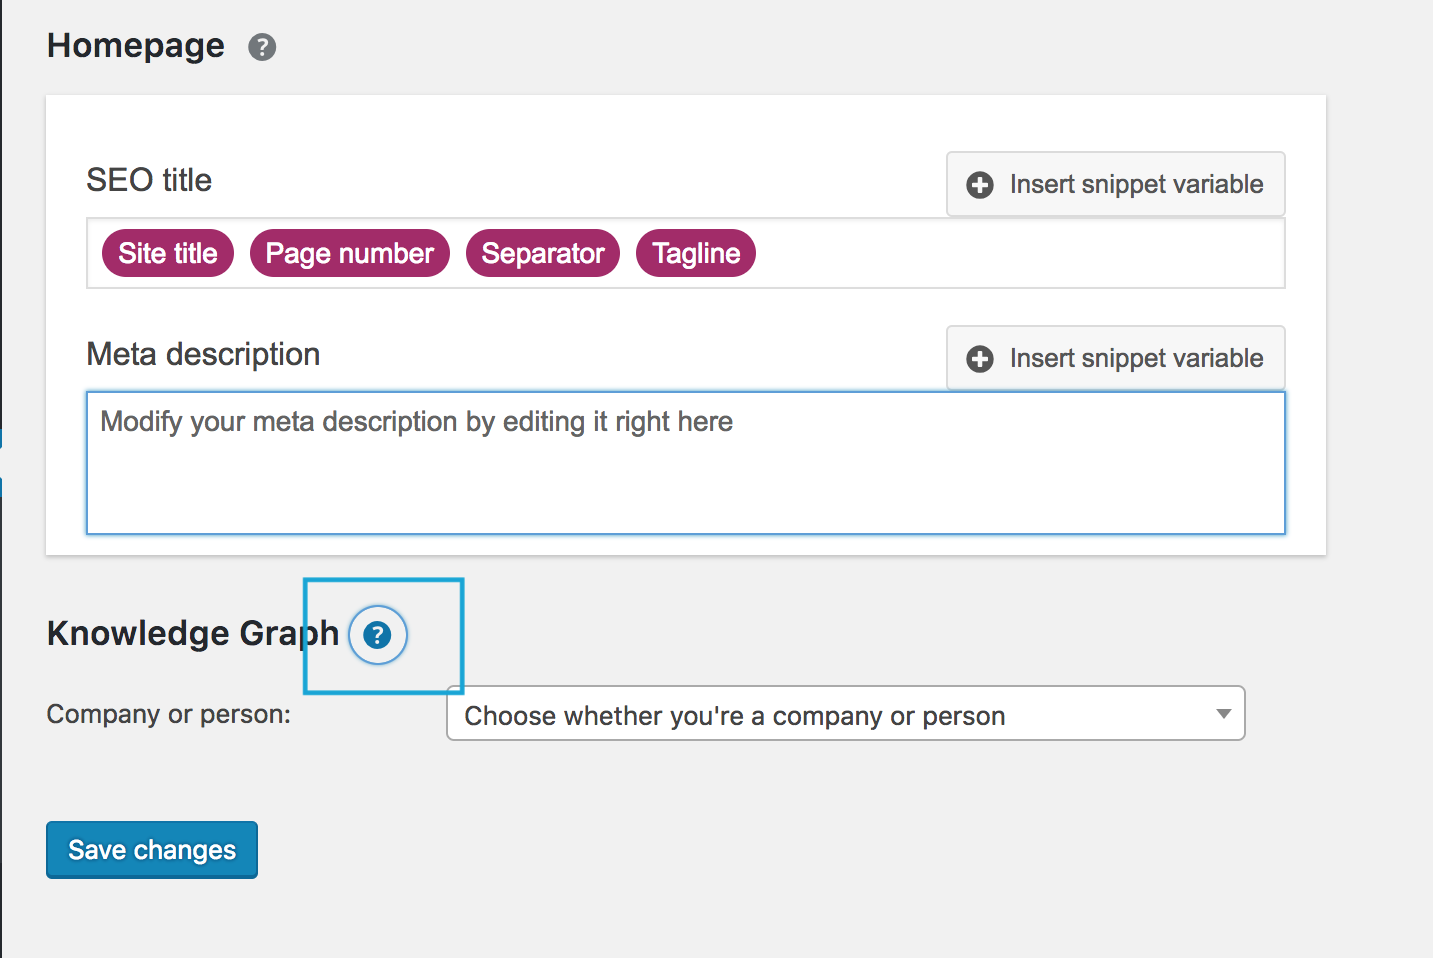Click the plus icon beside SEO title's snippet variable
Image resolution: width=1433 pixels, height=958 pixels.
(978, 184)
